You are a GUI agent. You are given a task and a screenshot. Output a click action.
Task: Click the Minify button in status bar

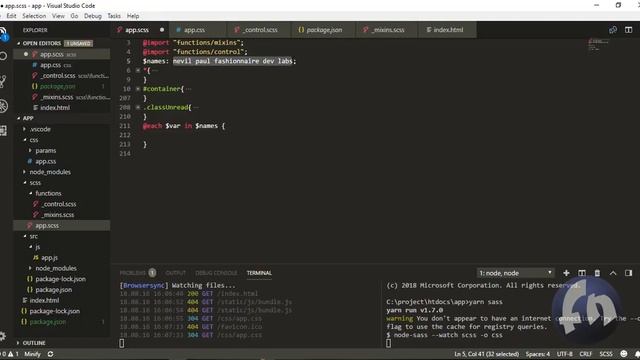click(x=32, y=354)
